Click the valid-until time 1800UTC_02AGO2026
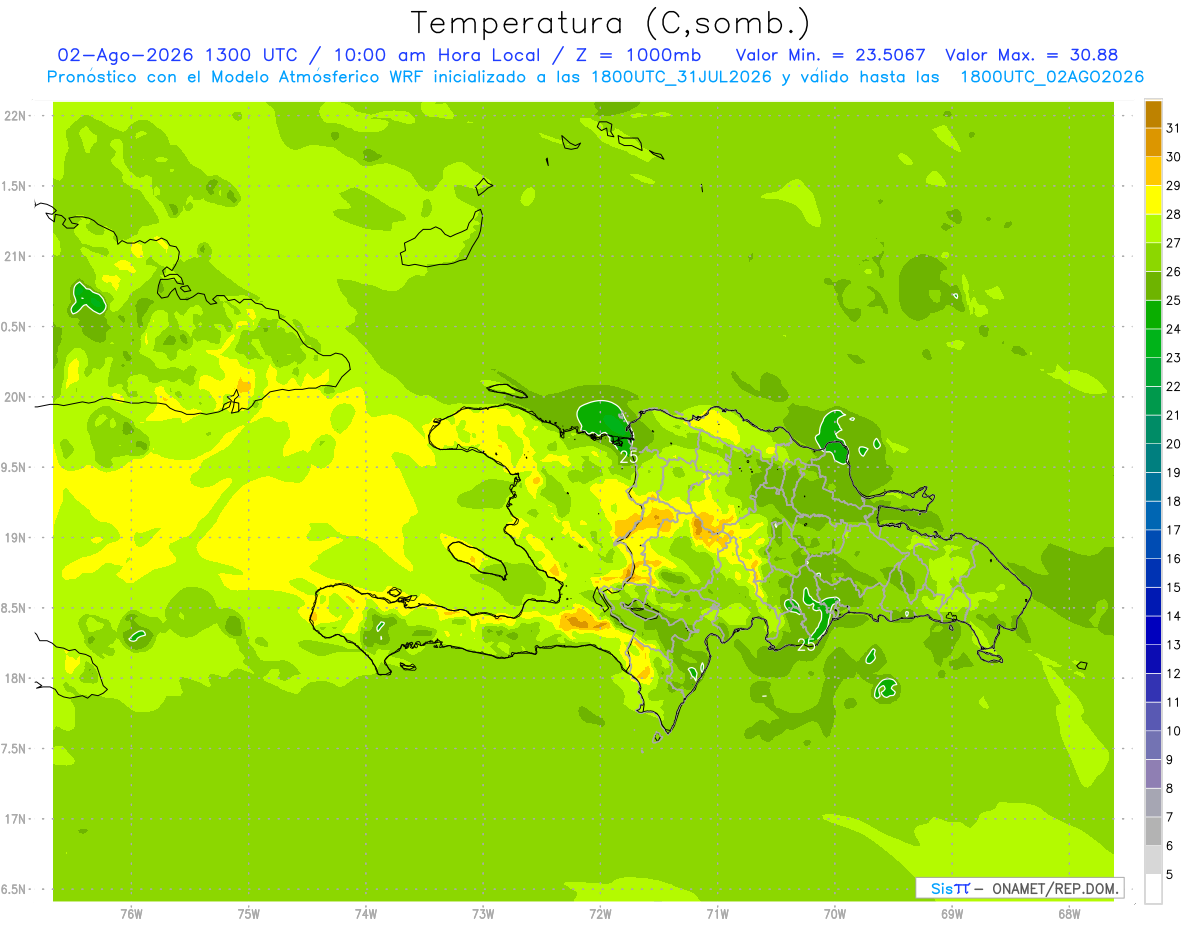This screenshot has width=1200, height=927. [1052, 77]
